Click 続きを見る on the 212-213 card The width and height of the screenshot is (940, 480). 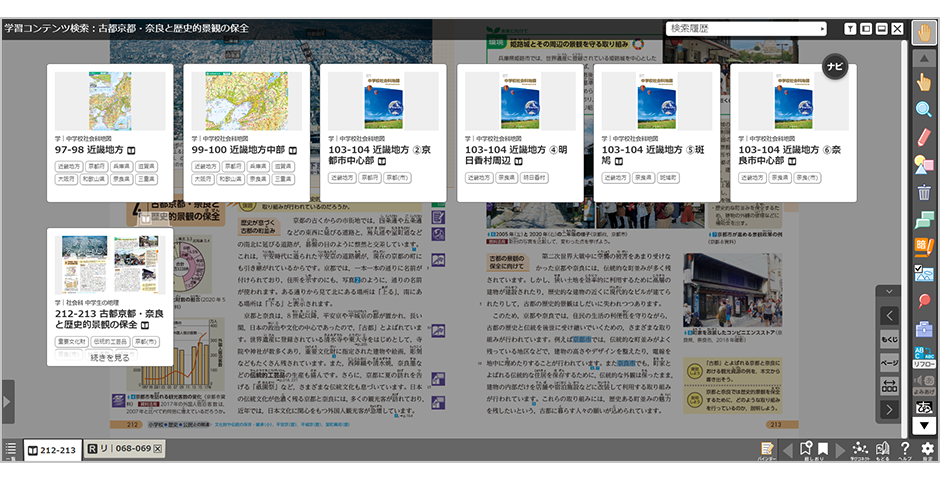coord(110,358)
